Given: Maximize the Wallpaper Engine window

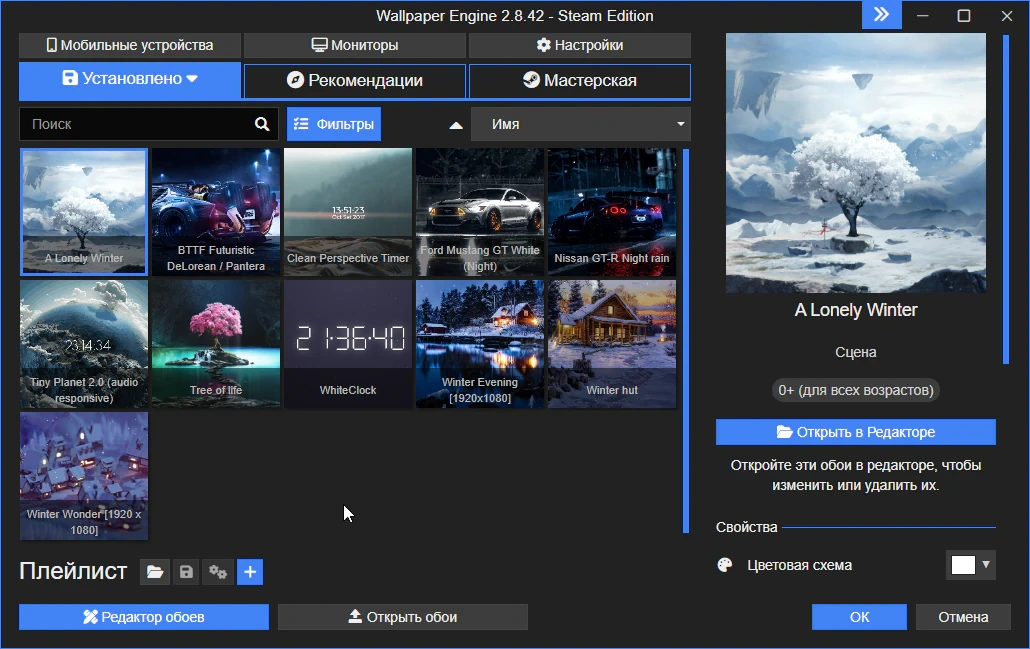Looking at the screenshot, I should coord(964,15).
